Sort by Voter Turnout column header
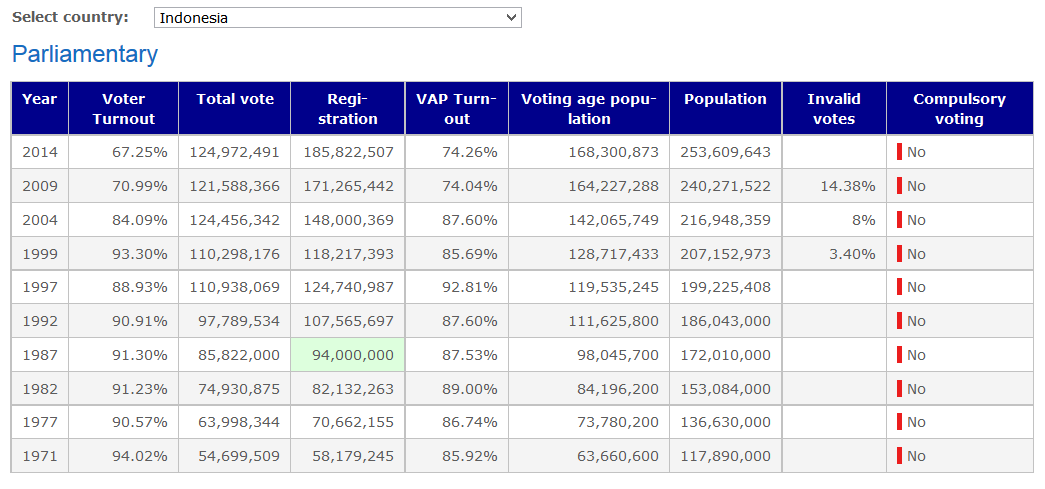The width and height of the screenshot is (1045, 489). (124, 108)
